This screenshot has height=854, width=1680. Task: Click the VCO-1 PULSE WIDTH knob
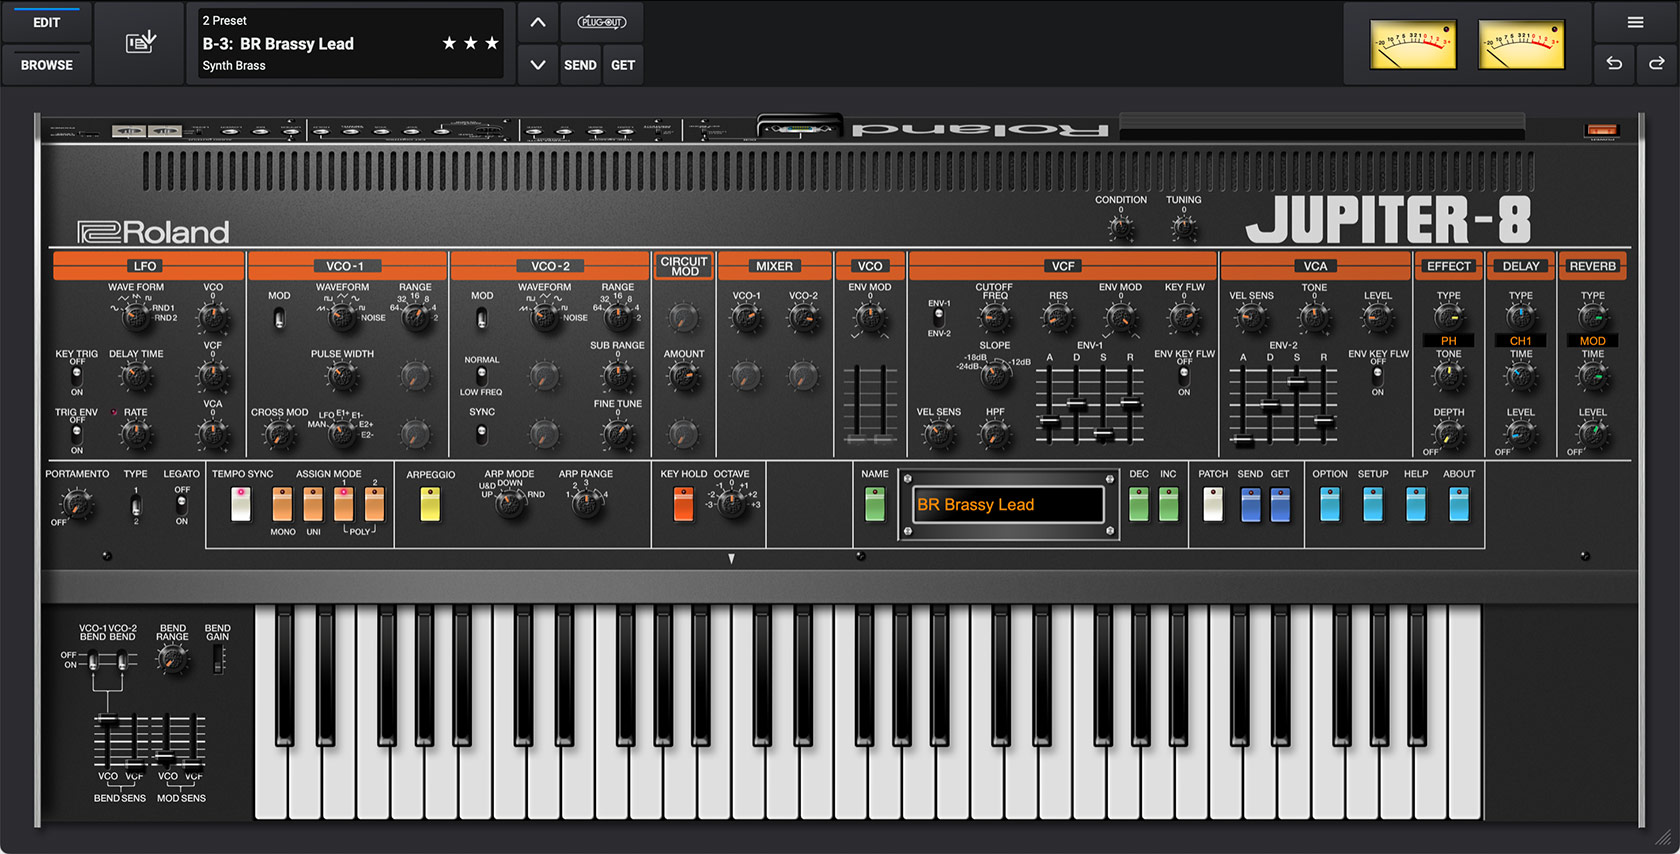pos(342,377)
